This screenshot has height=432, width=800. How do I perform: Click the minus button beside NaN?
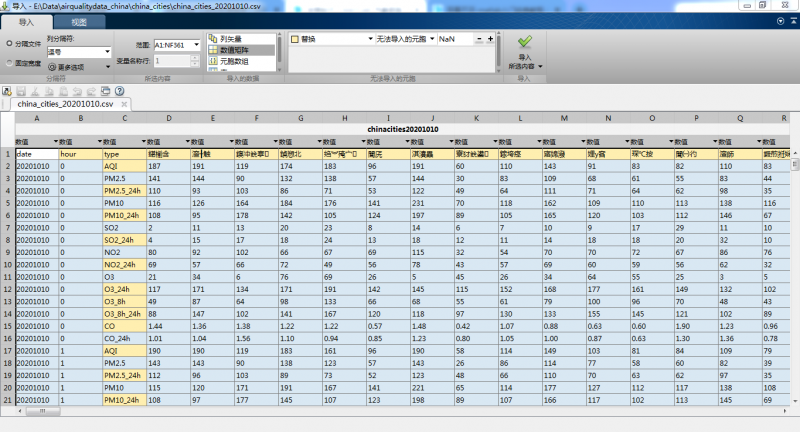point(478,39)
